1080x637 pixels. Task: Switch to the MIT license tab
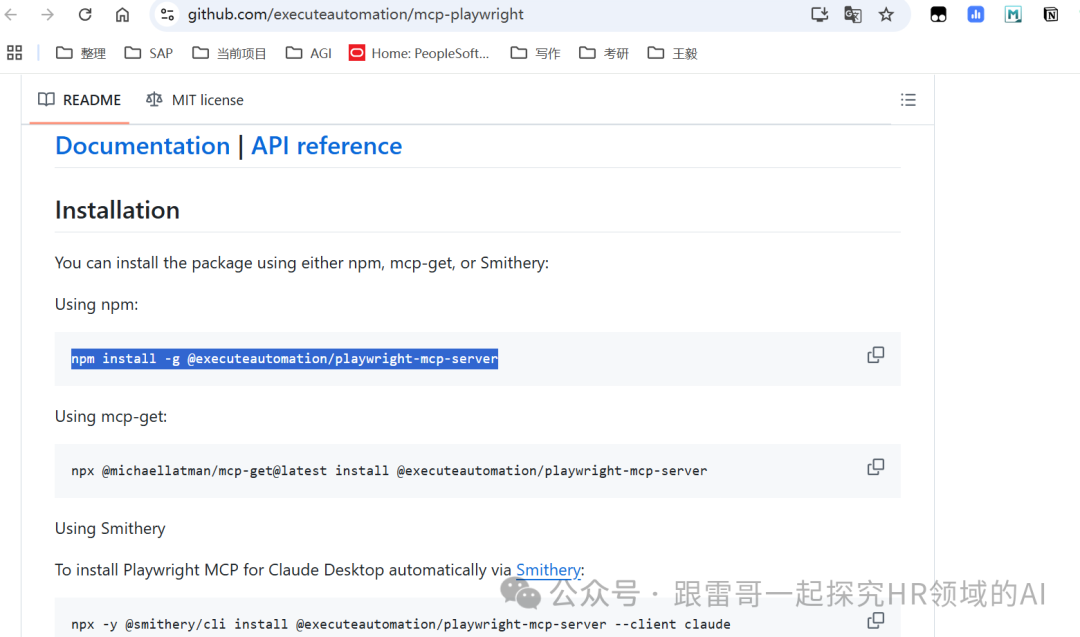[x=195, y=100]
